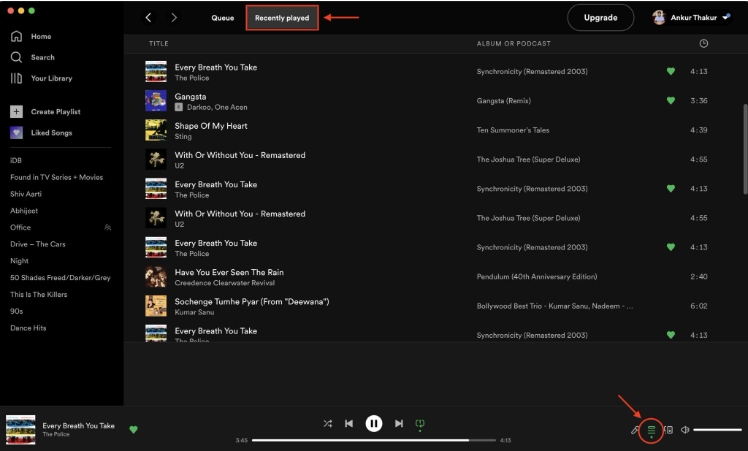Select the Recently played tab
The height and width of the screenshot is (451, 748).
pos(282,18)
